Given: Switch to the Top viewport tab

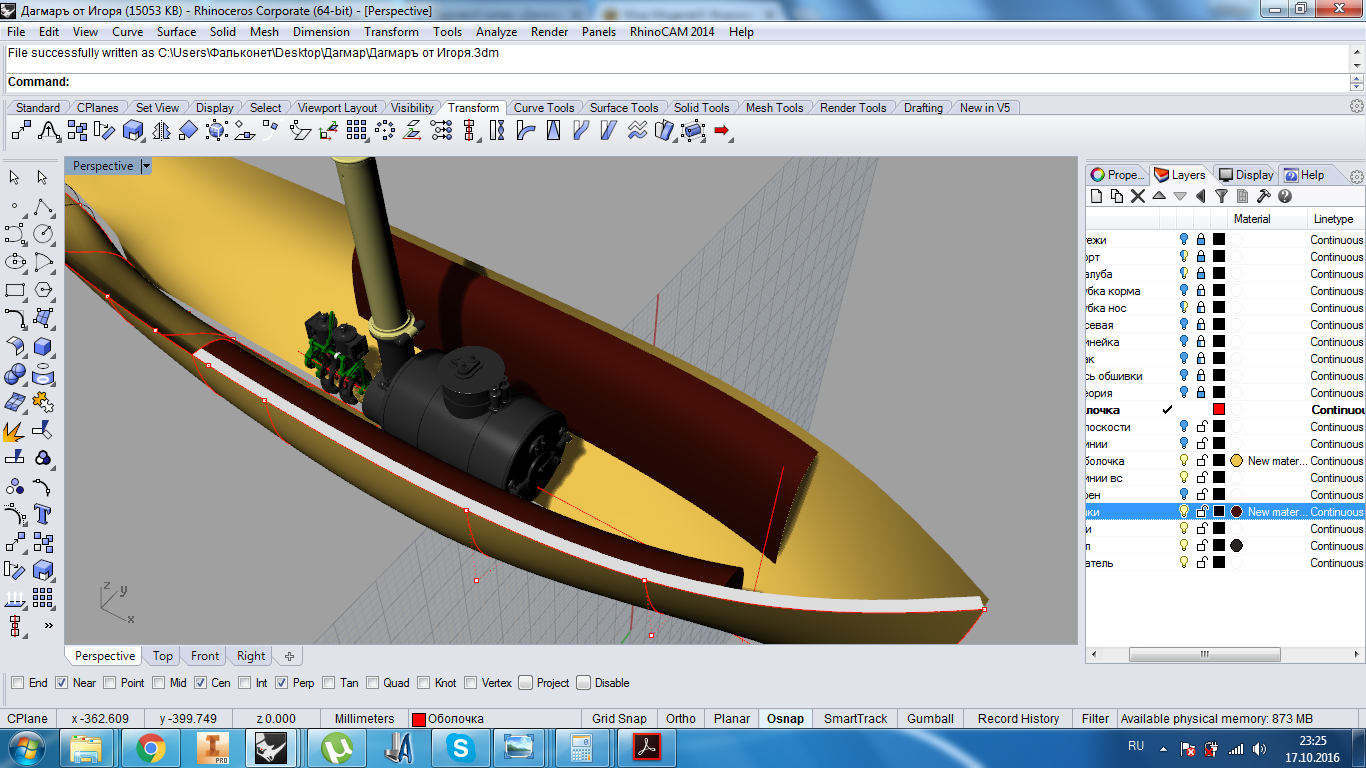Looking at the screenshot, I should point(163,656).
